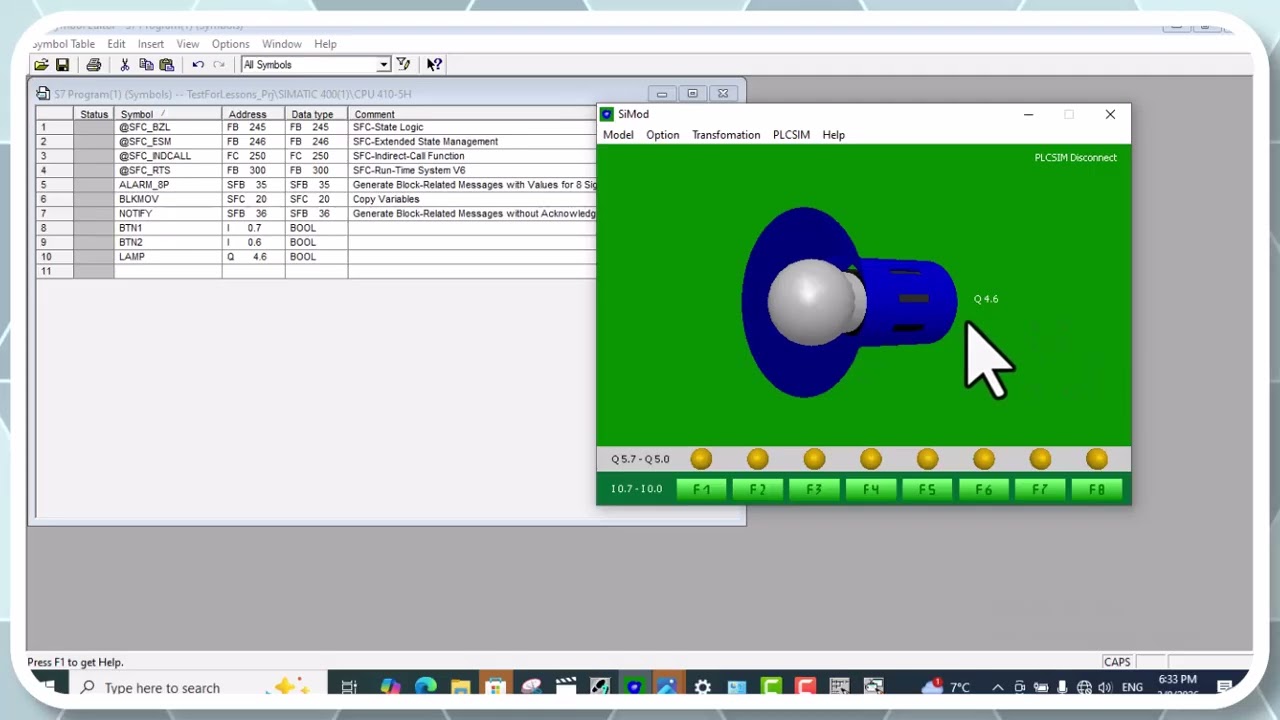Viewport: 1280px width, 720px height.
Task: Open Settings gear from the taskbar
Action: tap(703, 687)
